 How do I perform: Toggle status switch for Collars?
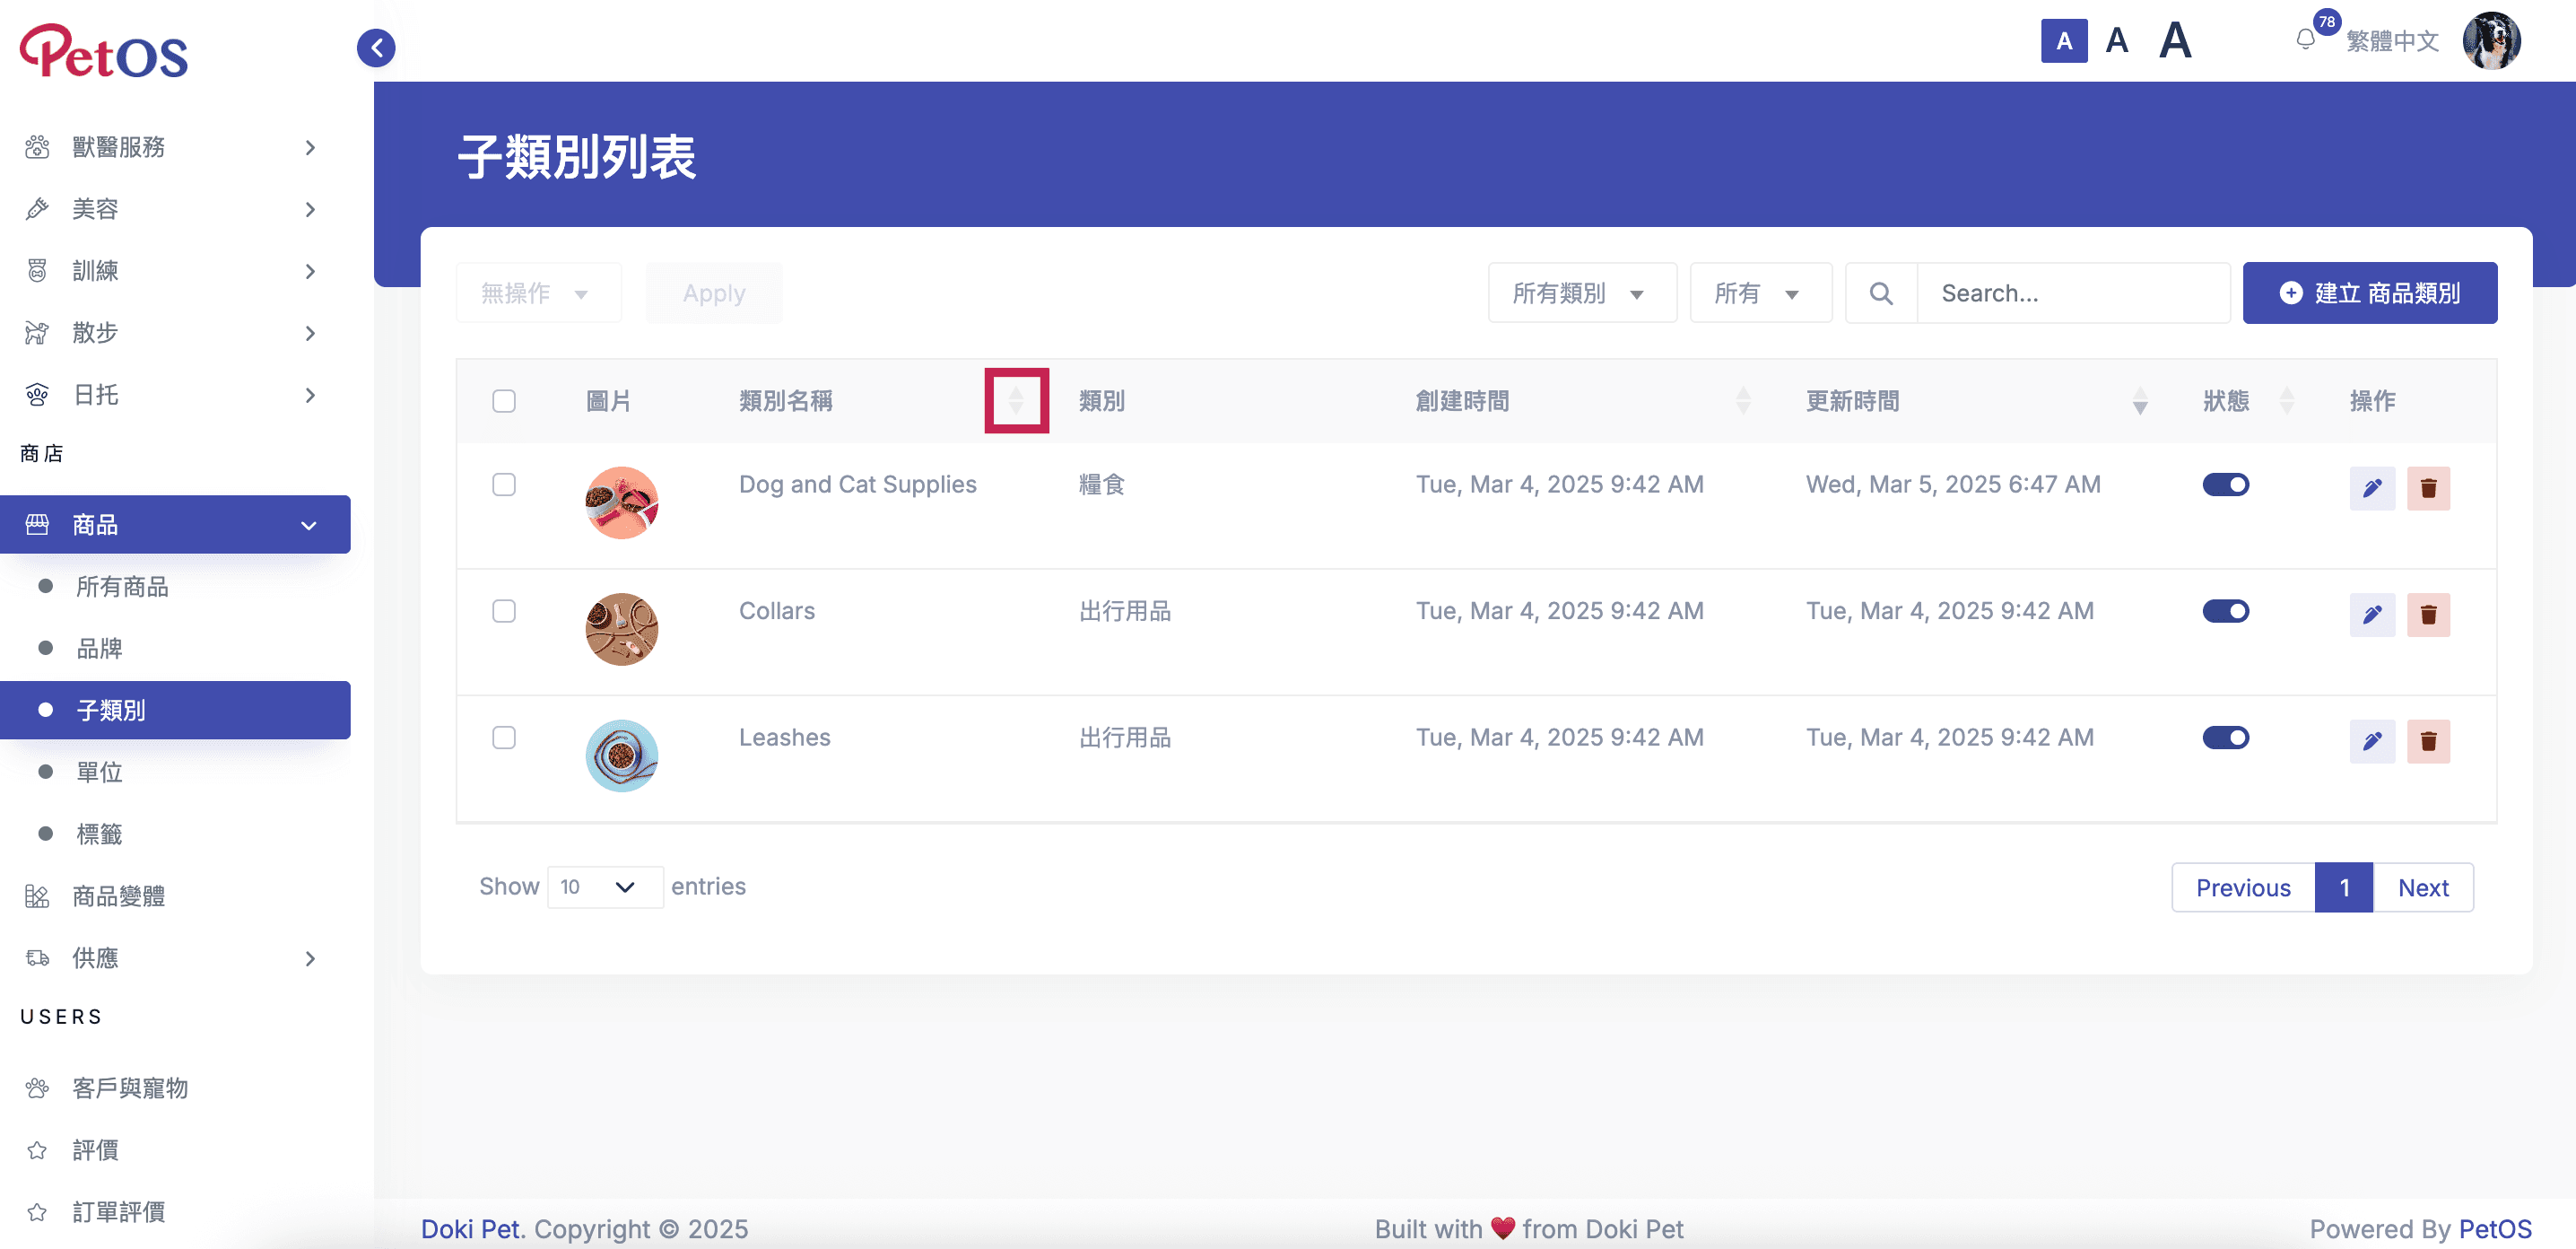[2225, 611]
